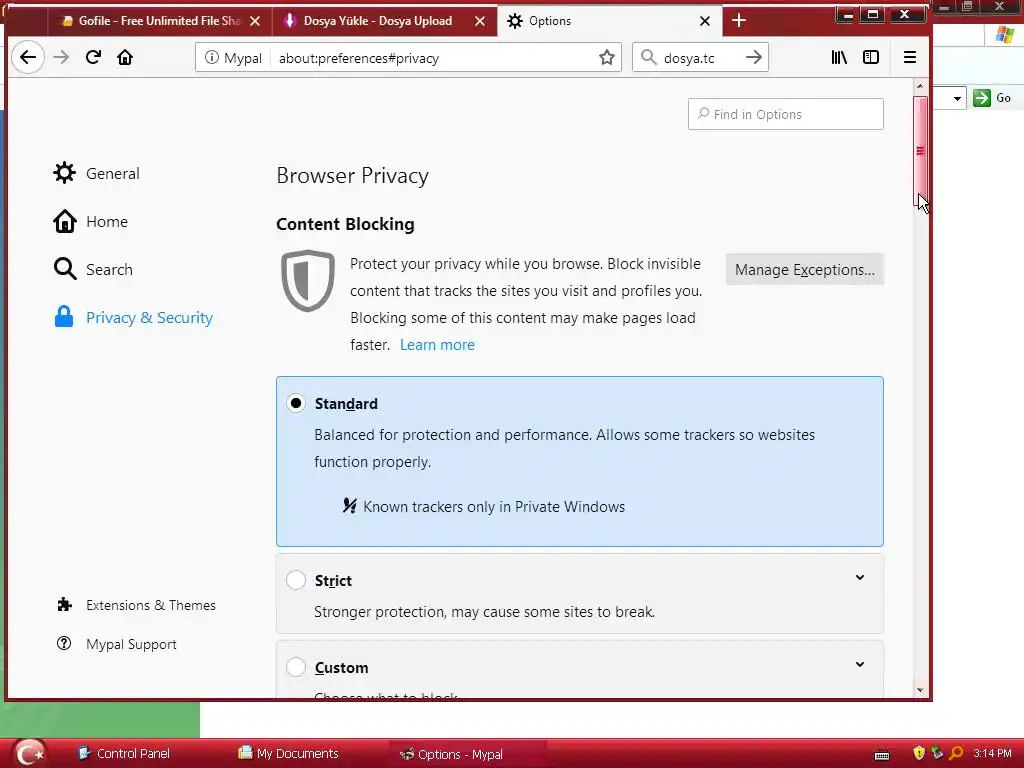Bookmark this page with the star
Image resolution: width=1024 pixels, height=768 pixels.
(x=607, y=57)
